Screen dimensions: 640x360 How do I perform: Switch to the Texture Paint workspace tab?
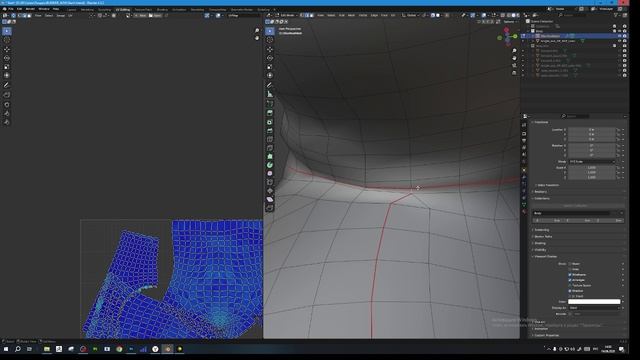(x=143, y=9)
